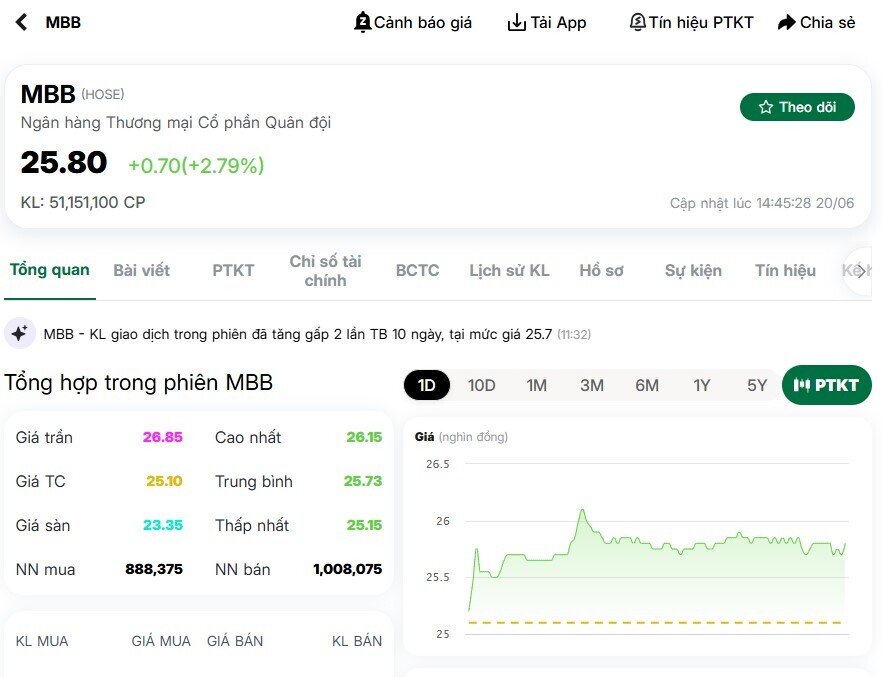Select the 1Y chart range
883x677 pixels.
click(x=702, y=385)
